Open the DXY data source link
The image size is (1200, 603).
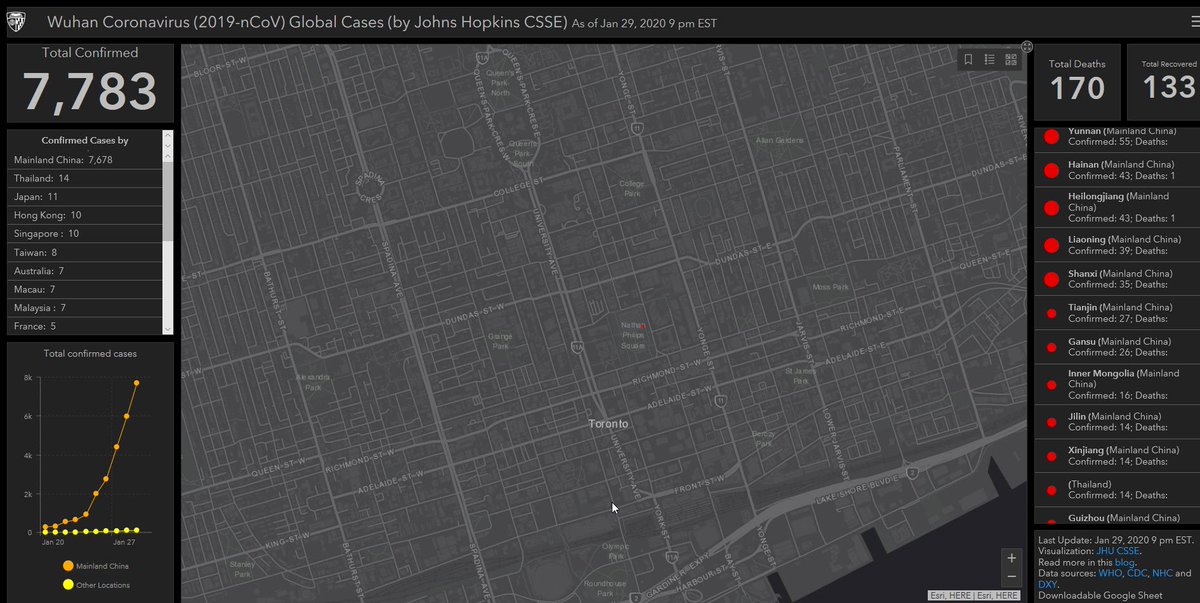coord(1047,585)
